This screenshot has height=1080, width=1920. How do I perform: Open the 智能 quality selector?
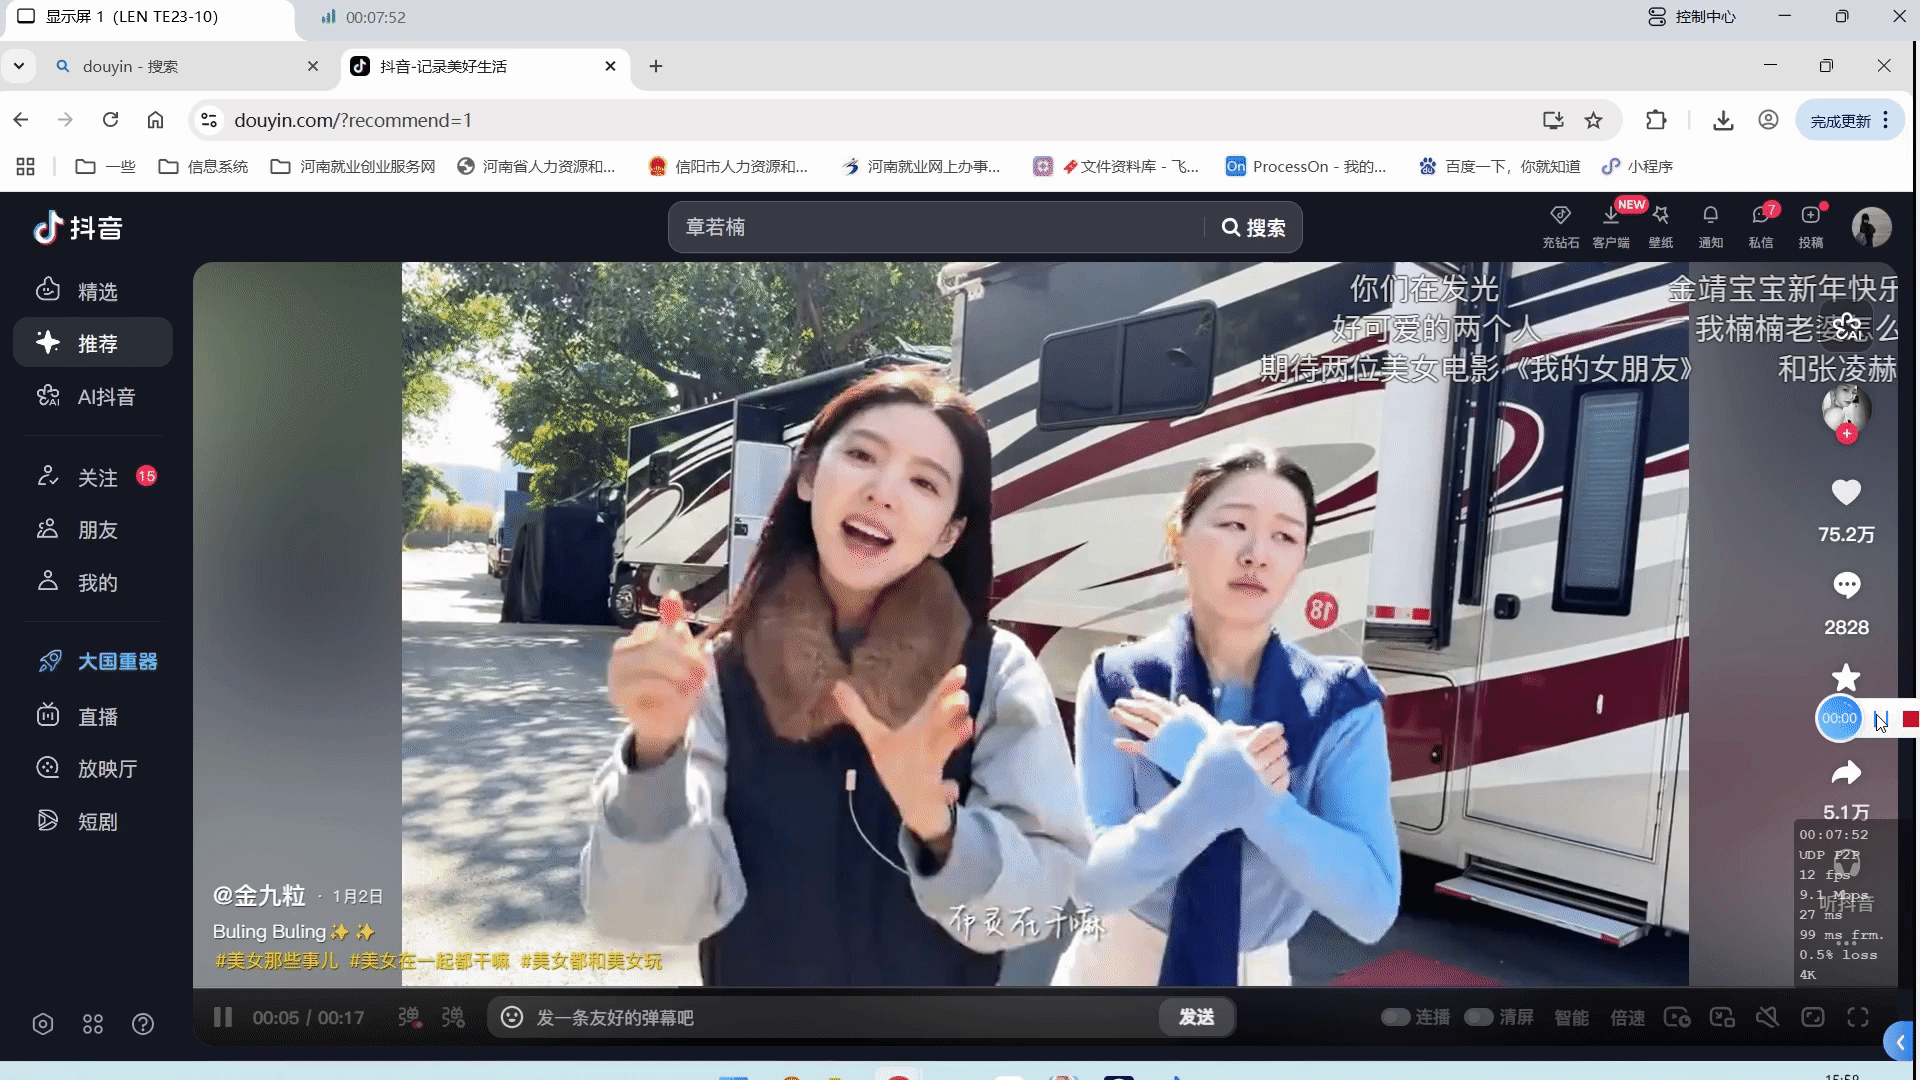(x=1571, y=1017)
